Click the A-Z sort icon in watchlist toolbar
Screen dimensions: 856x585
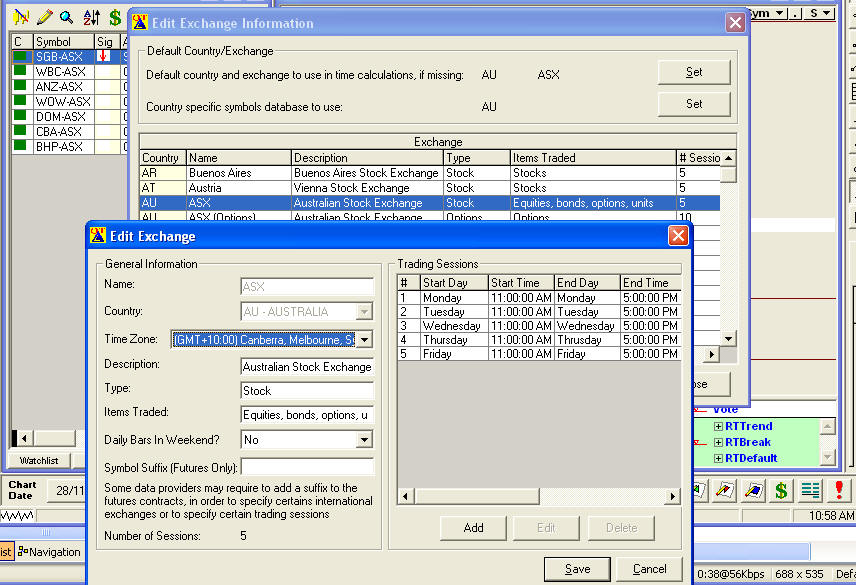91,17
